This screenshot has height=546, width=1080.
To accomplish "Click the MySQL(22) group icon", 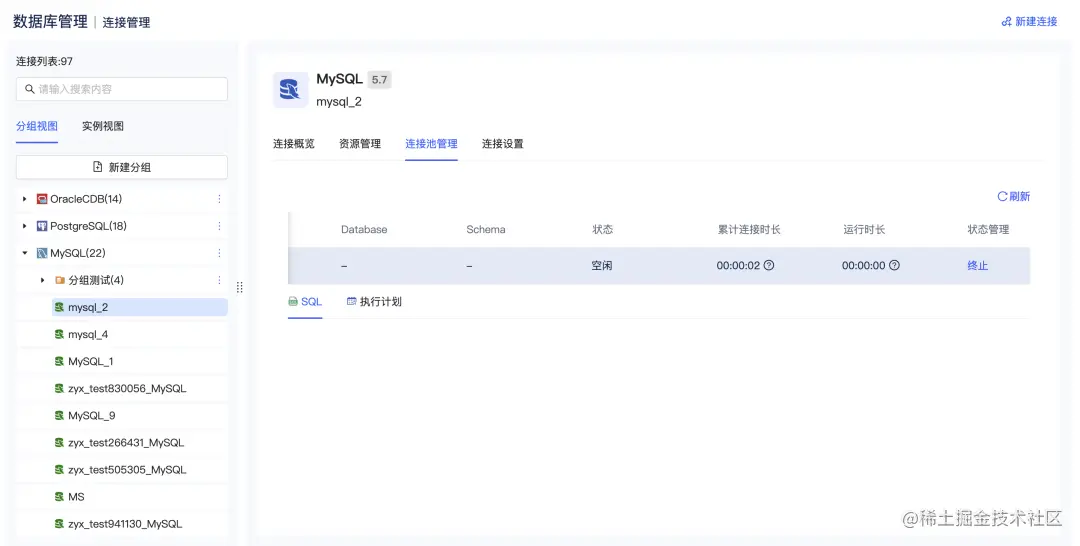I will [42, 253].
